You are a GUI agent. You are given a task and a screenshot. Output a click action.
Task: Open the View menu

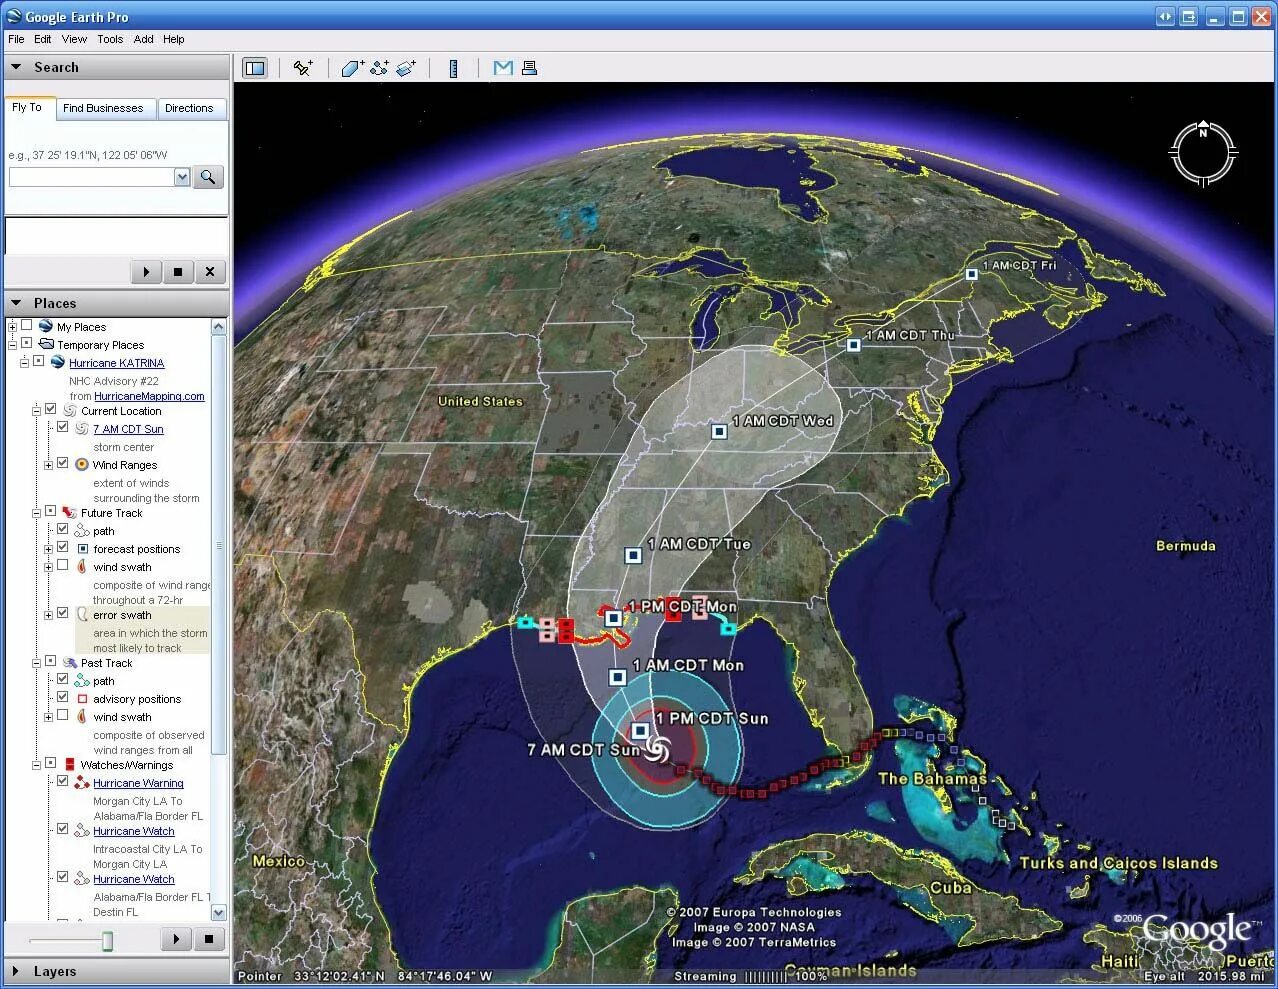(x=74, y=39)
